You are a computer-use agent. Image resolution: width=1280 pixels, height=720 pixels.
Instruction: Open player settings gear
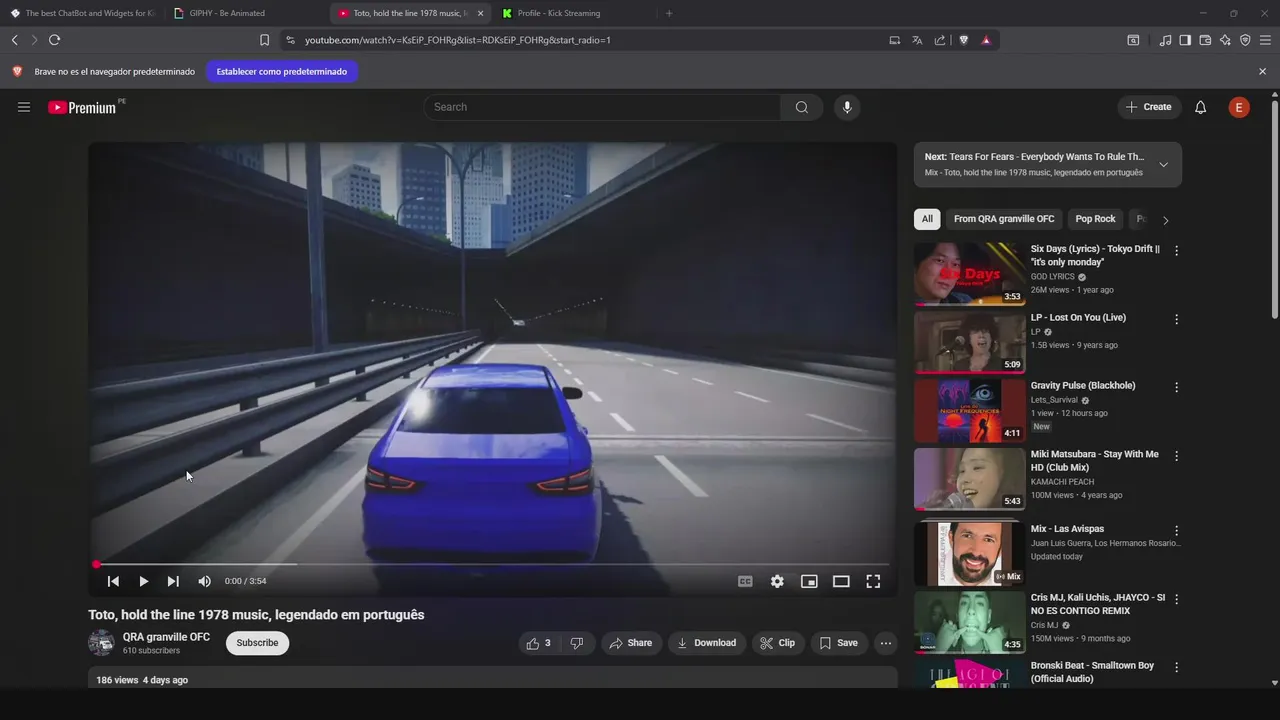[777, 581]
